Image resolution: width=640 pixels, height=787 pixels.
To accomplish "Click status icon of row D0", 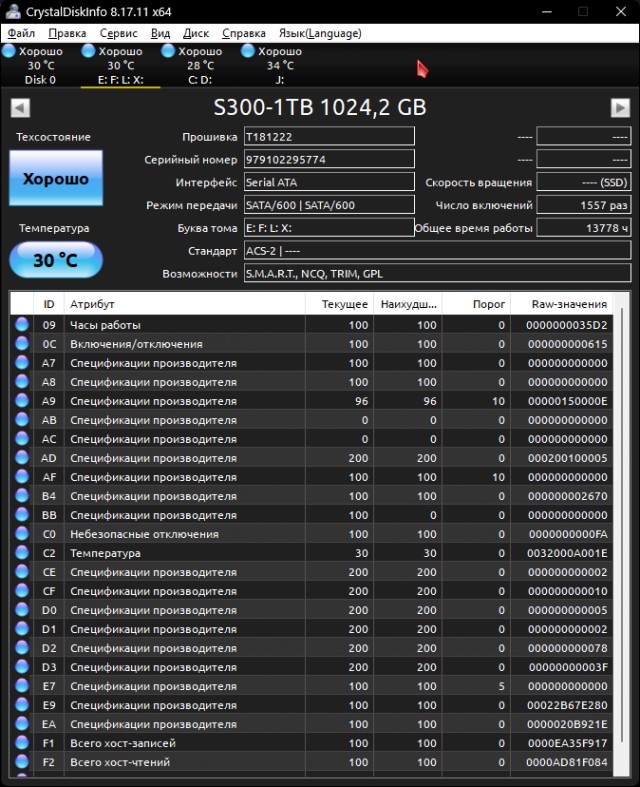I will (22, 610).
